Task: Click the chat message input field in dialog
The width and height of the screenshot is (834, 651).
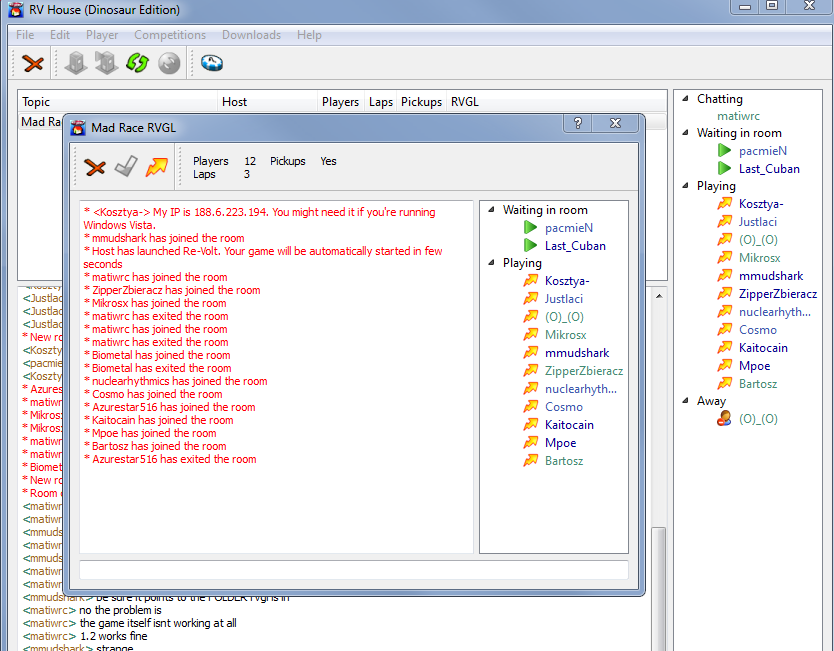Action: click(x=354, y=570)
